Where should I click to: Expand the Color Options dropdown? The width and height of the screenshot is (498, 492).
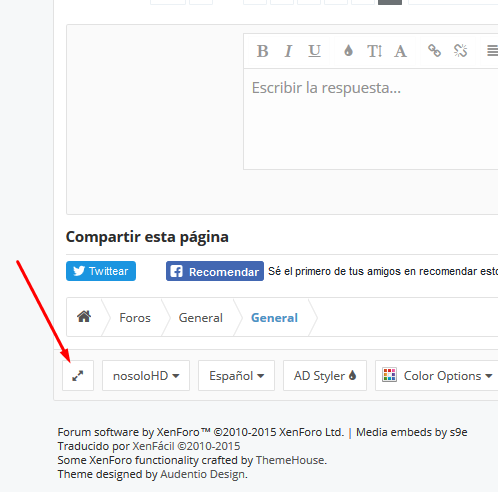[x=437, y=376]
